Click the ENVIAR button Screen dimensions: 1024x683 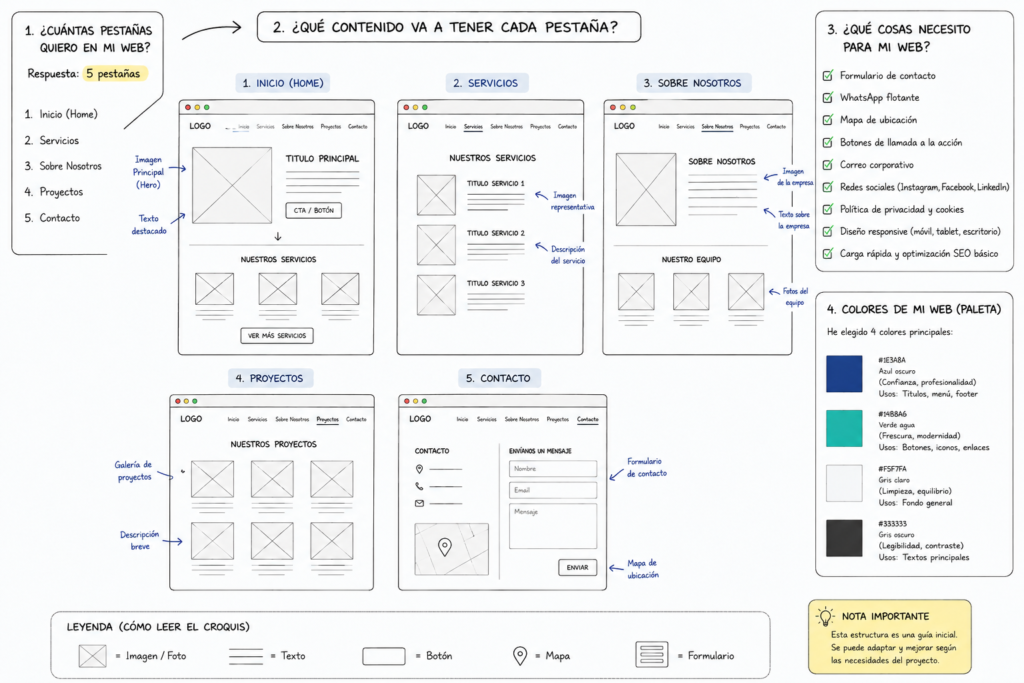pos(577,567)
